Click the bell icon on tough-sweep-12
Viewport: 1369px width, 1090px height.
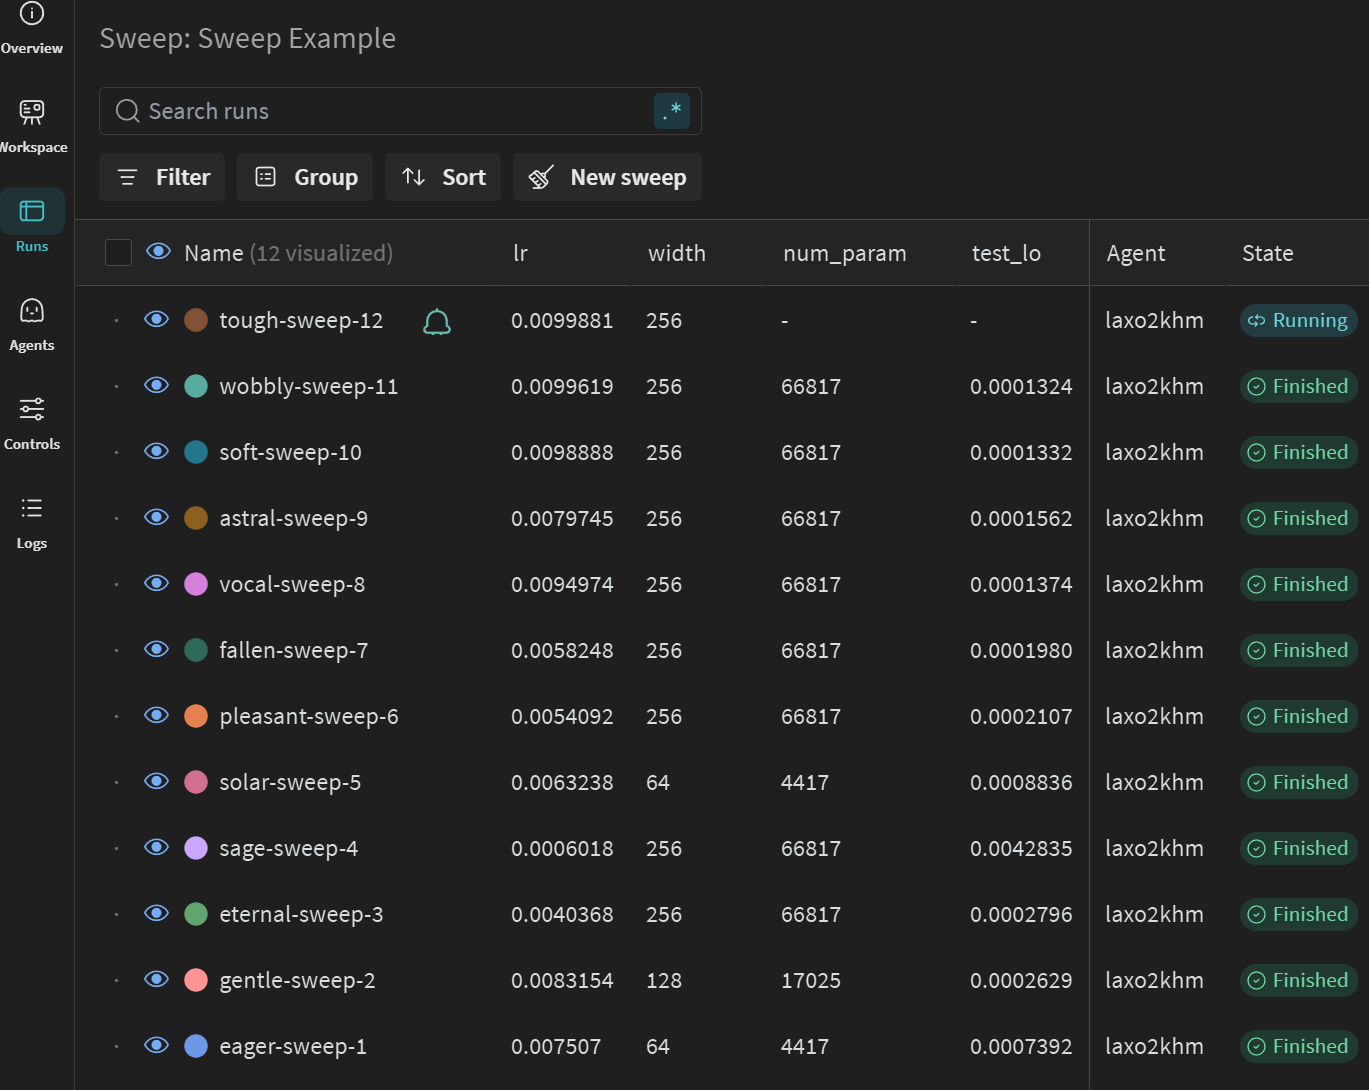click(437, 322)
